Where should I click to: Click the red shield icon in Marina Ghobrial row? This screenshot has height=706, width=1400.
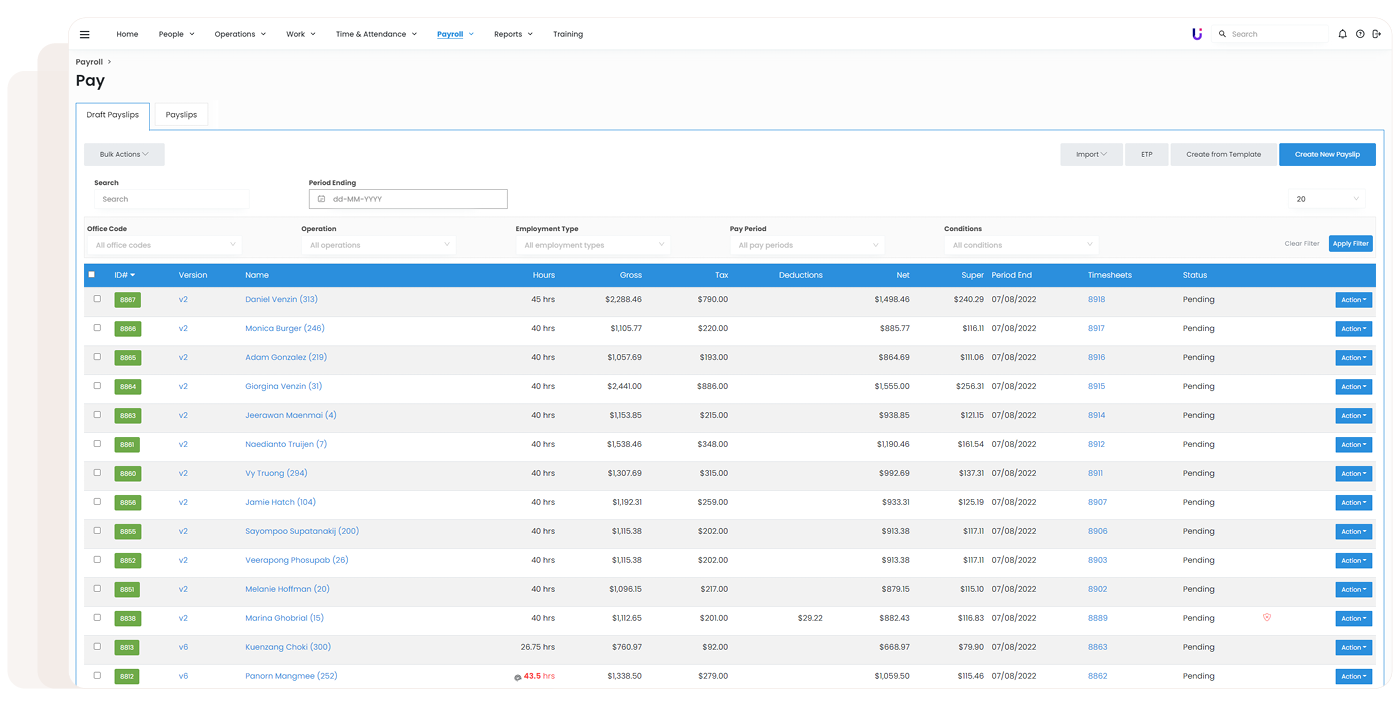pos(1267,618)
